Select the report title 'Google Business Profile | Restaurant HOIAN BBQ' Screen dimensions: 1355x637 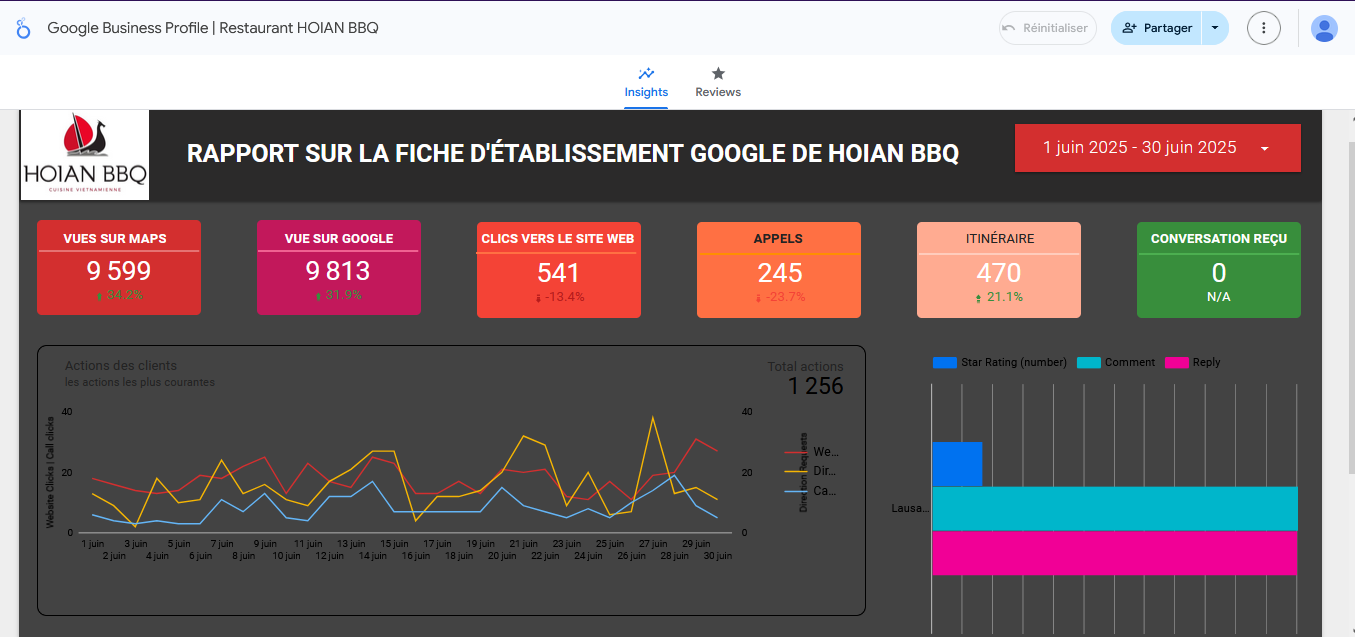[213, 28]
